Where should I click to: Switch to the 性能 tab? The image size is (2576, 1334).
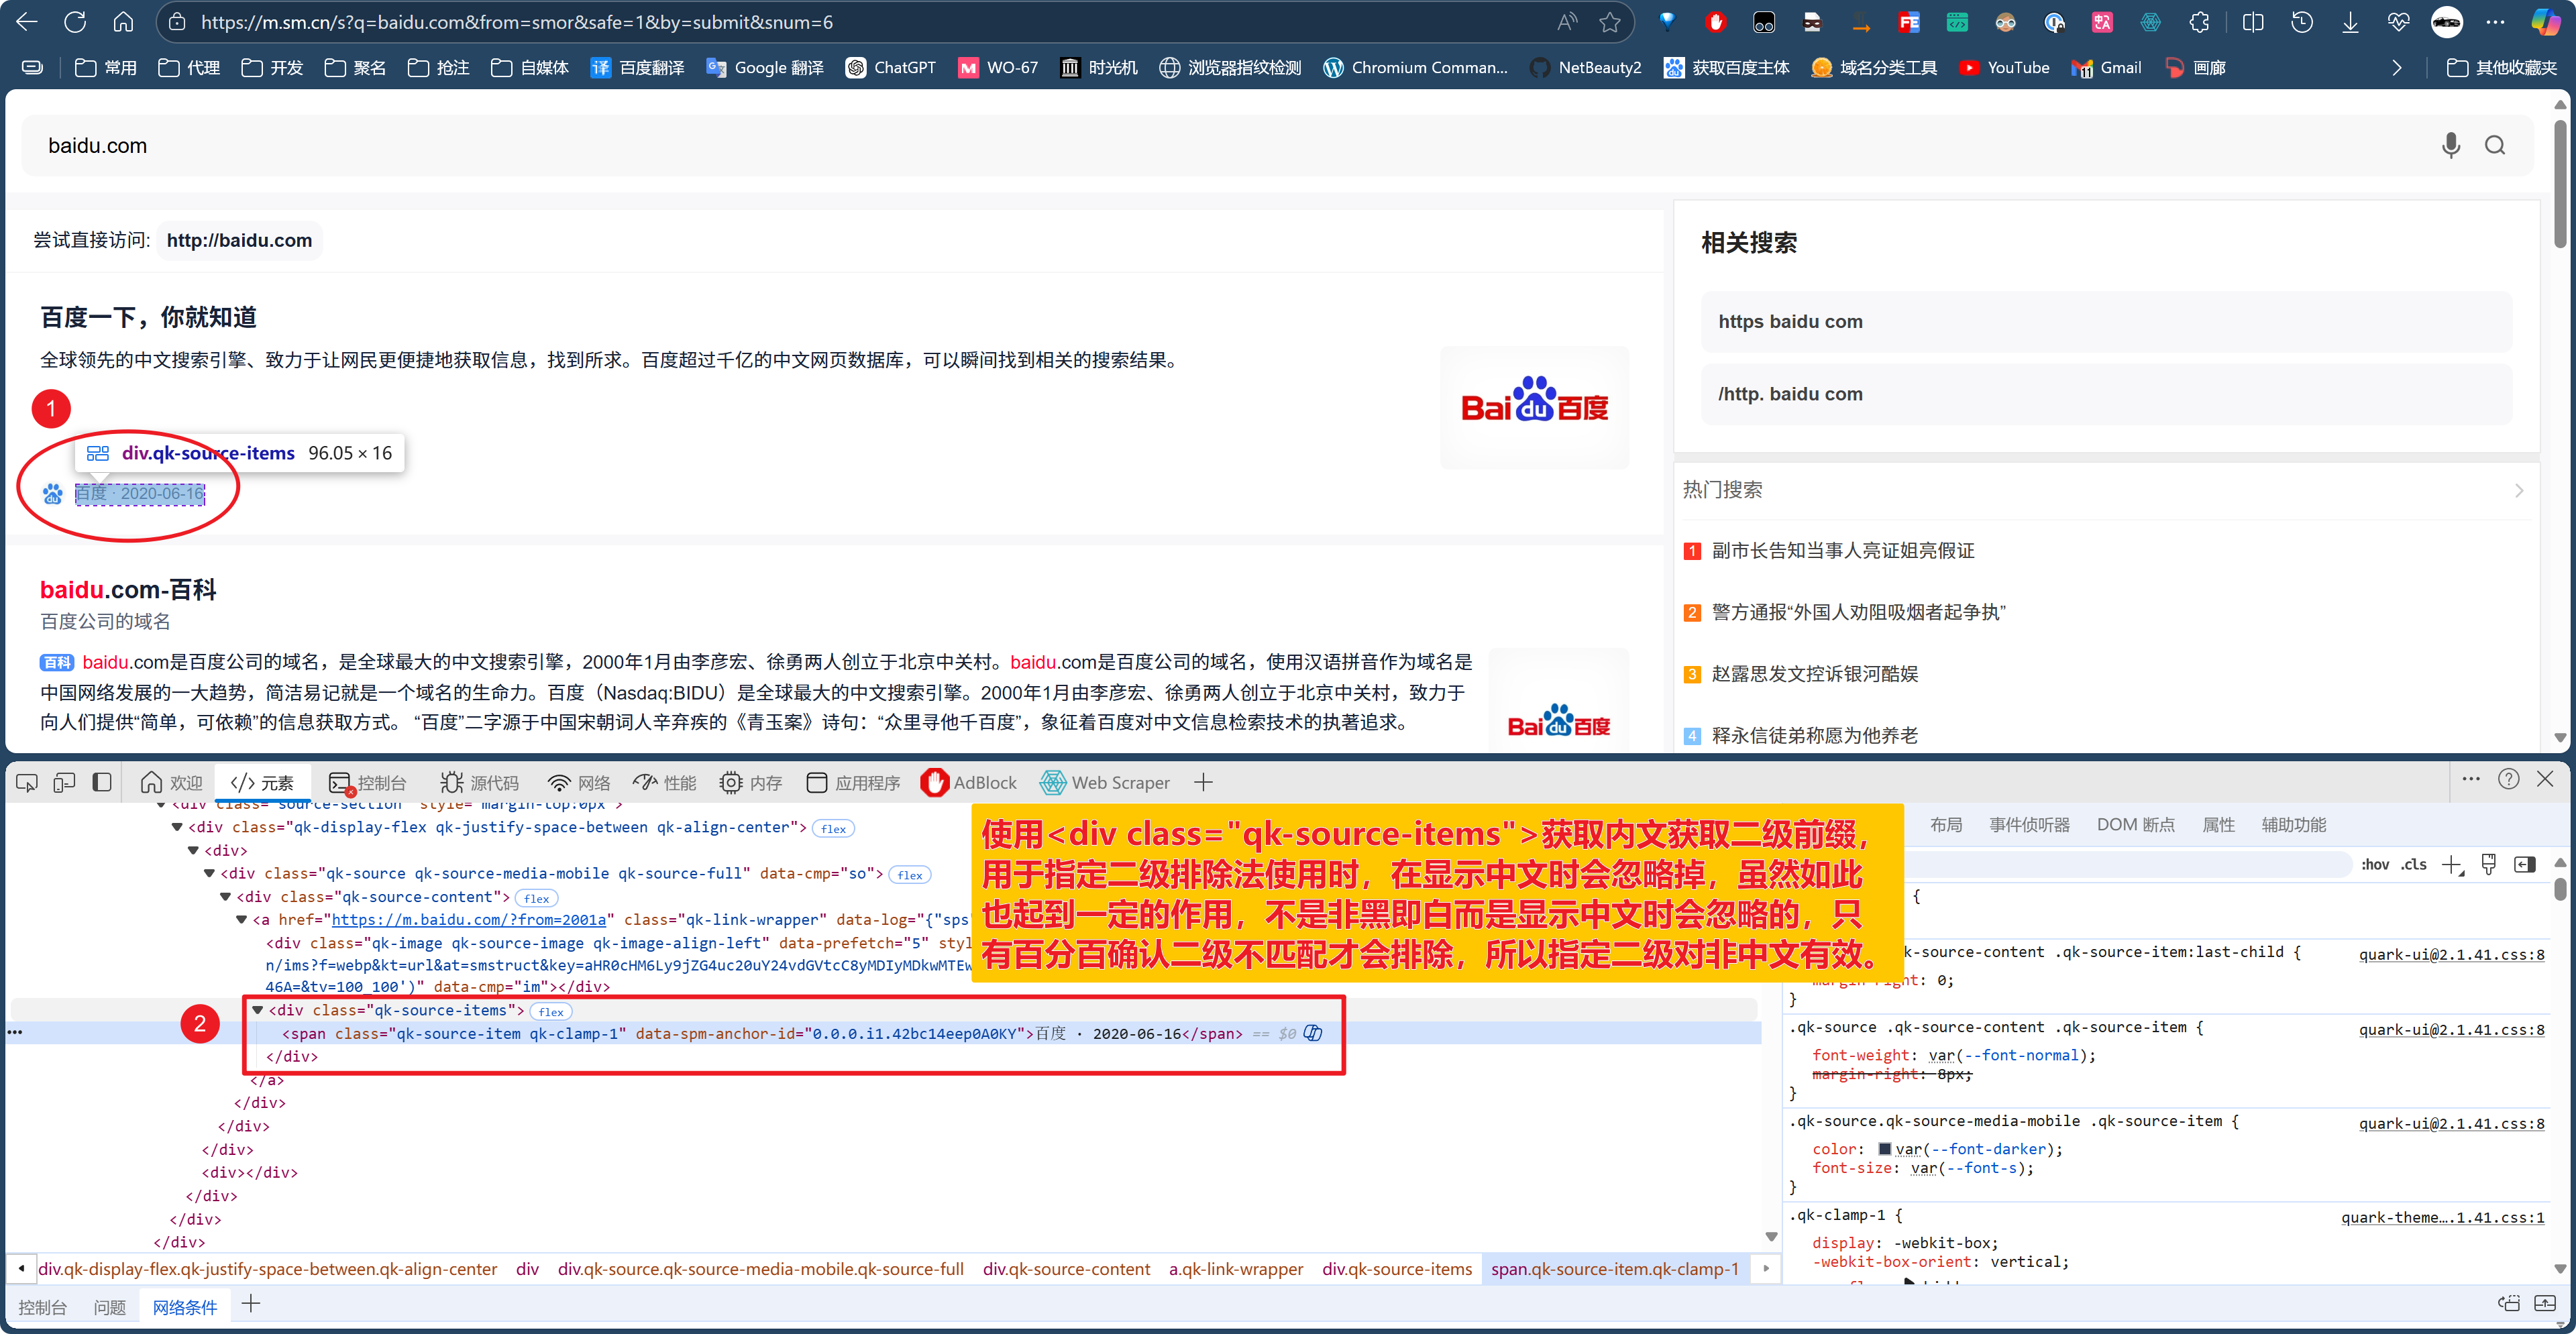pyautogui.click(x=664, y=783)
